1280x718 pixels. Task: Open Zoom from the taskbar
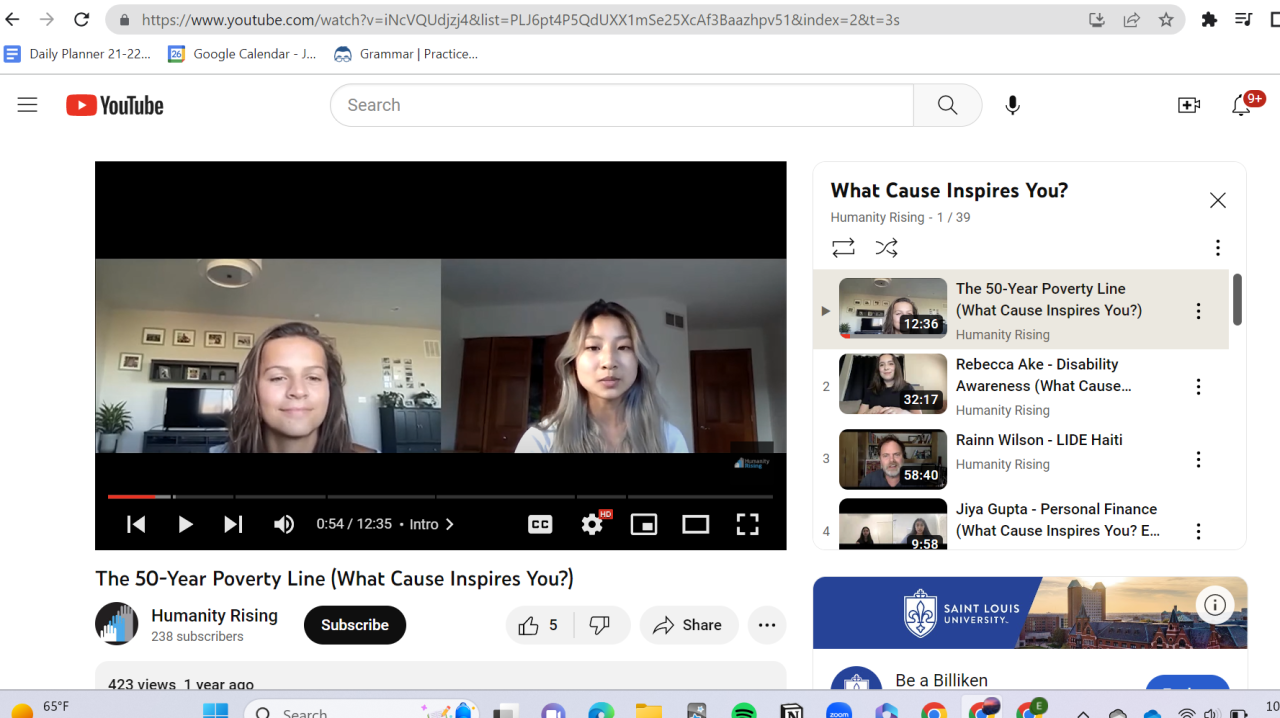point(839,711)
